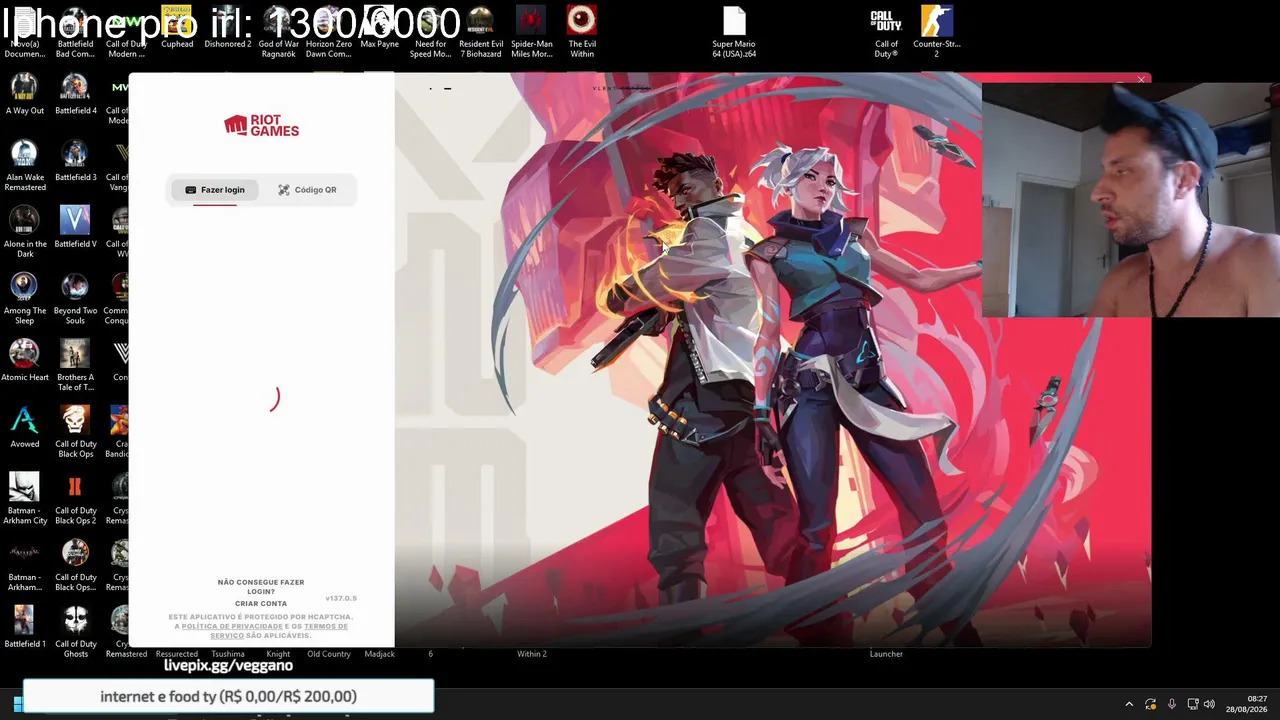
Task: Click the Riot Games logo
Action: (x=261, y=126)
